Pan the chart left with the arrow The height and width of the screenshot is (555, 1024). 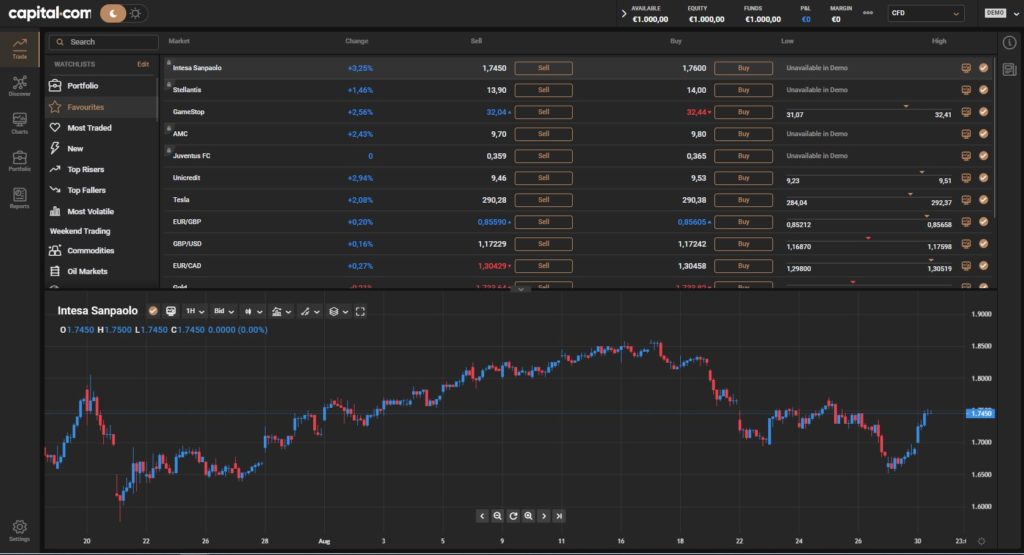point(482,516)
